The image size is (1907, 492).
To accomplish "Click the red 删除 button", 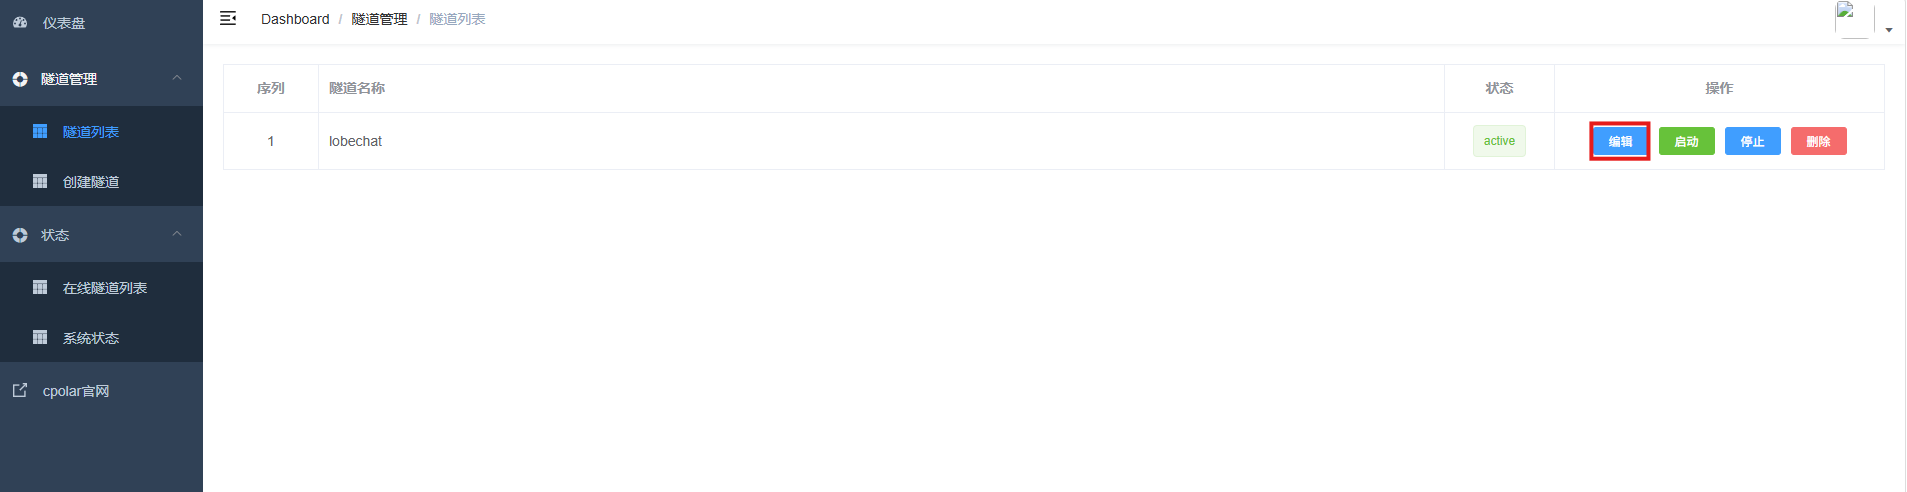I will click(x=1818, y=141).
